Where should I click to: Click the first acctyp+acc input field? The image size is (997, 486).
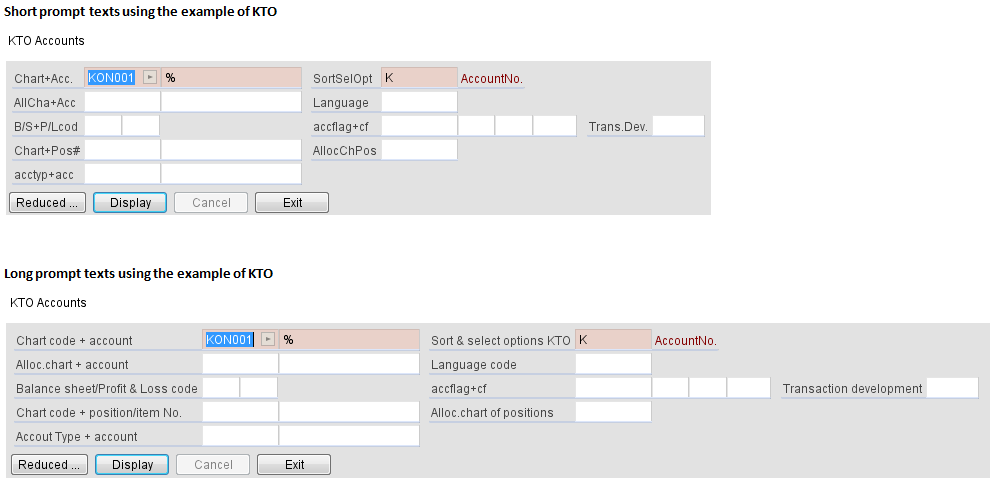(122, 174)
